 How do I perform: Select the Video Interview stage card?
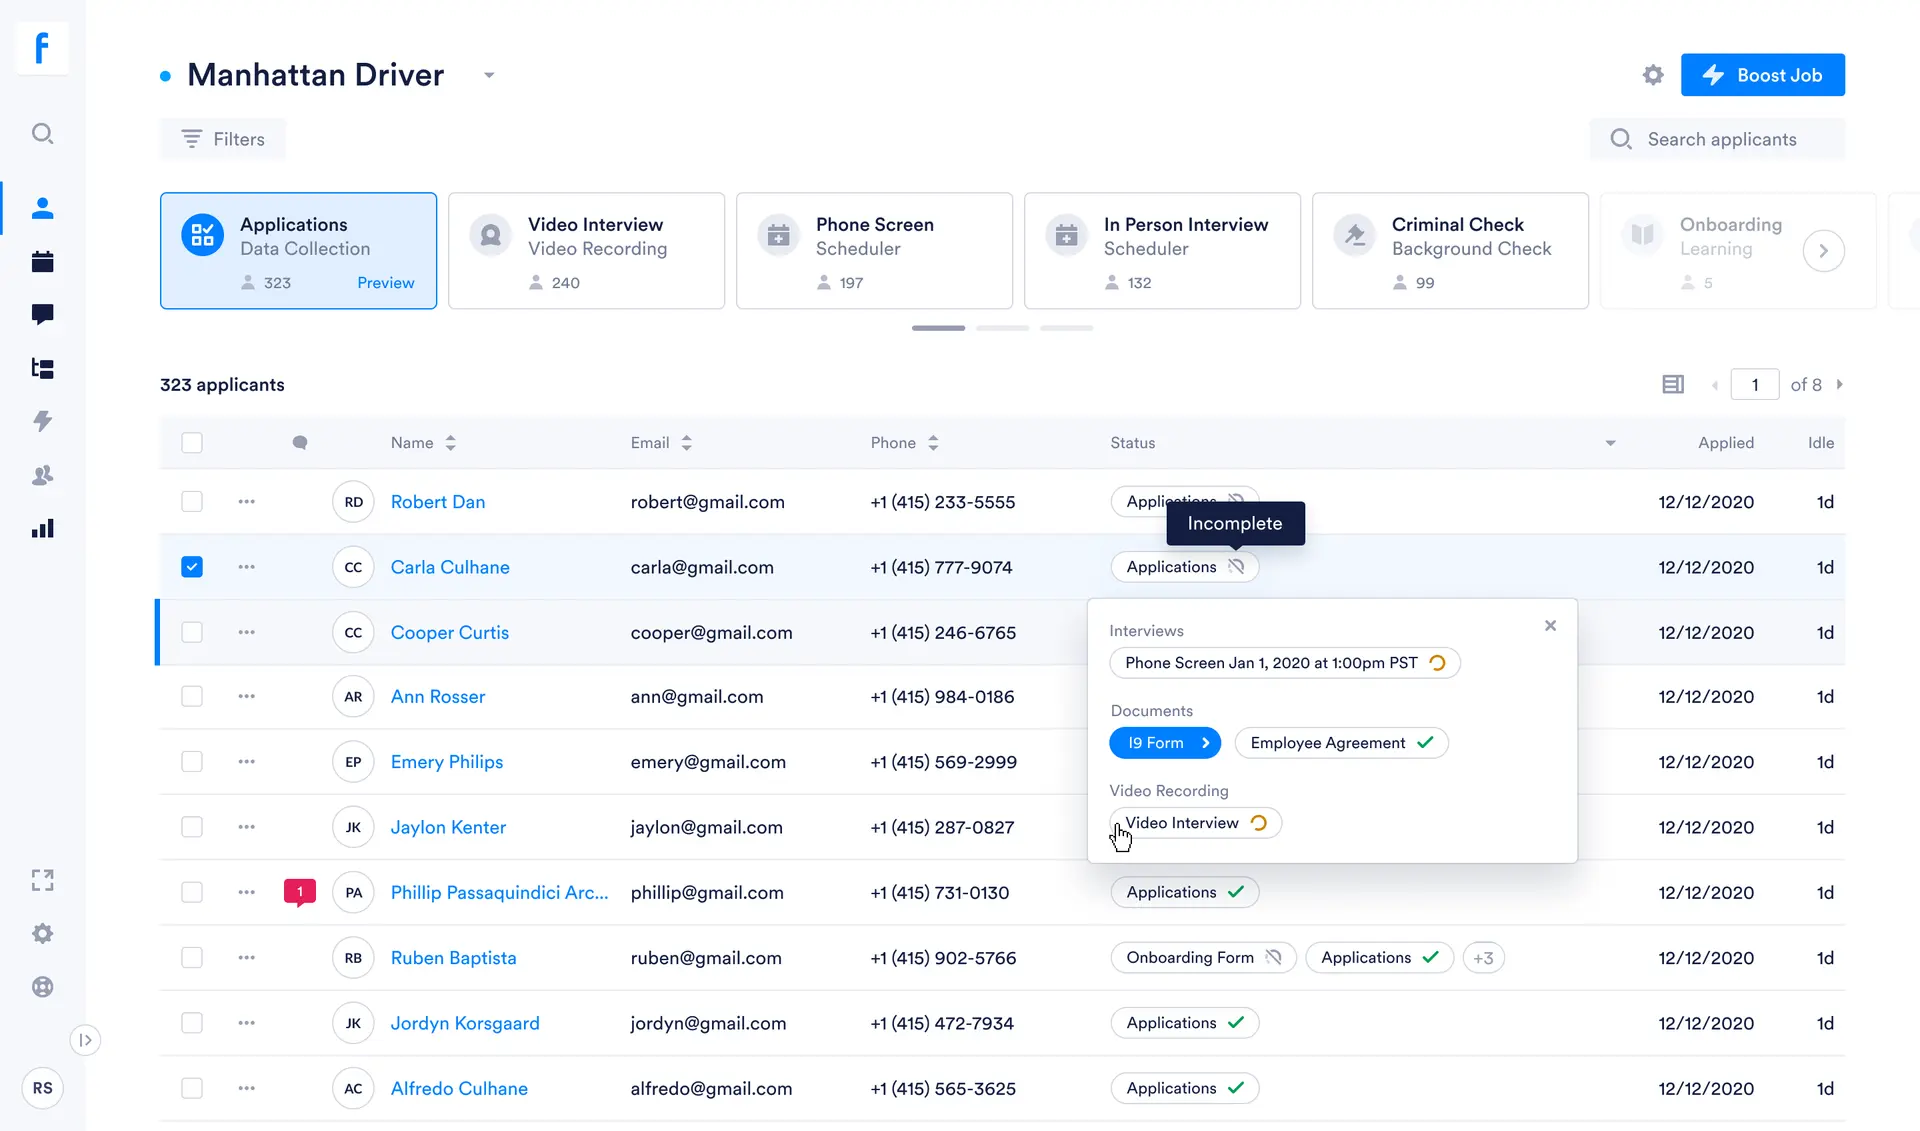[x=586, y=251]
